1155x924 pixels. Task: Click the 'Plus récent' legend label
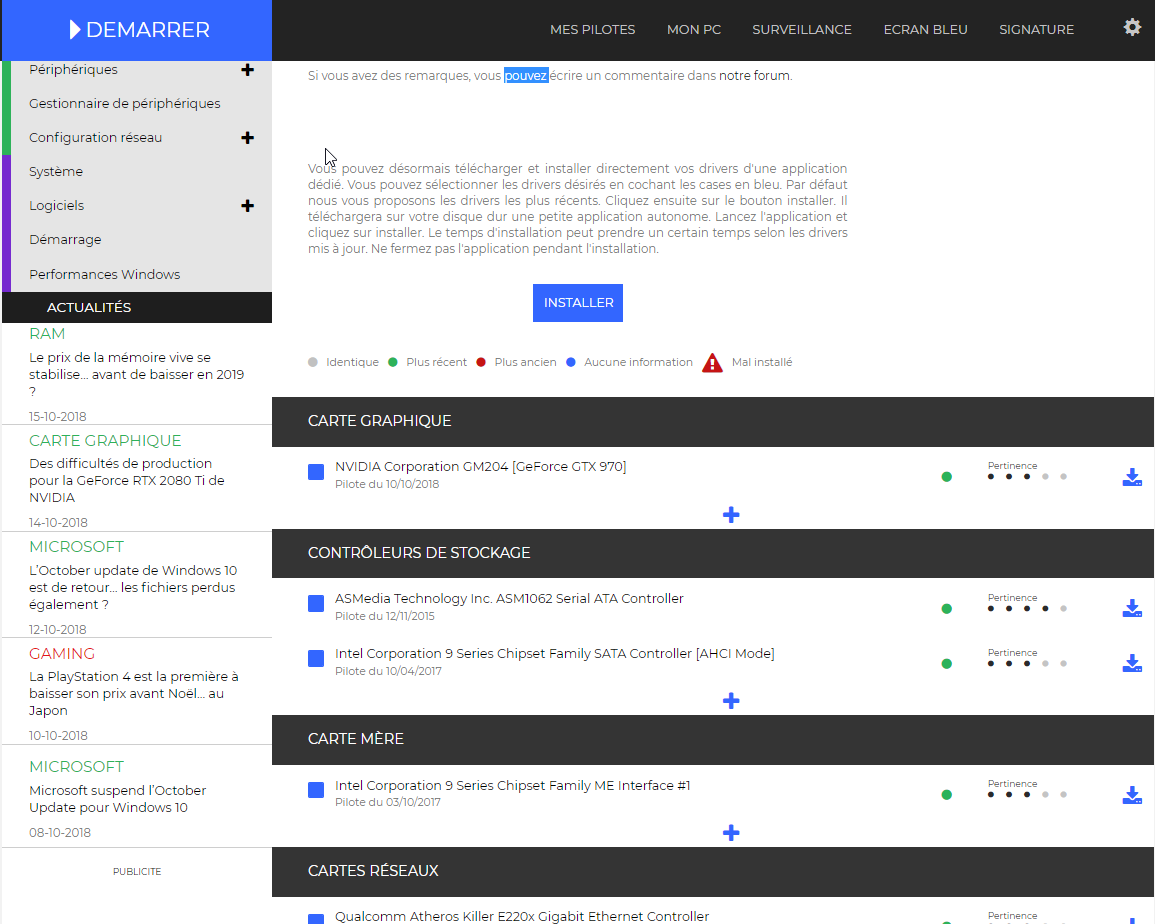click(x=436, y=363)
